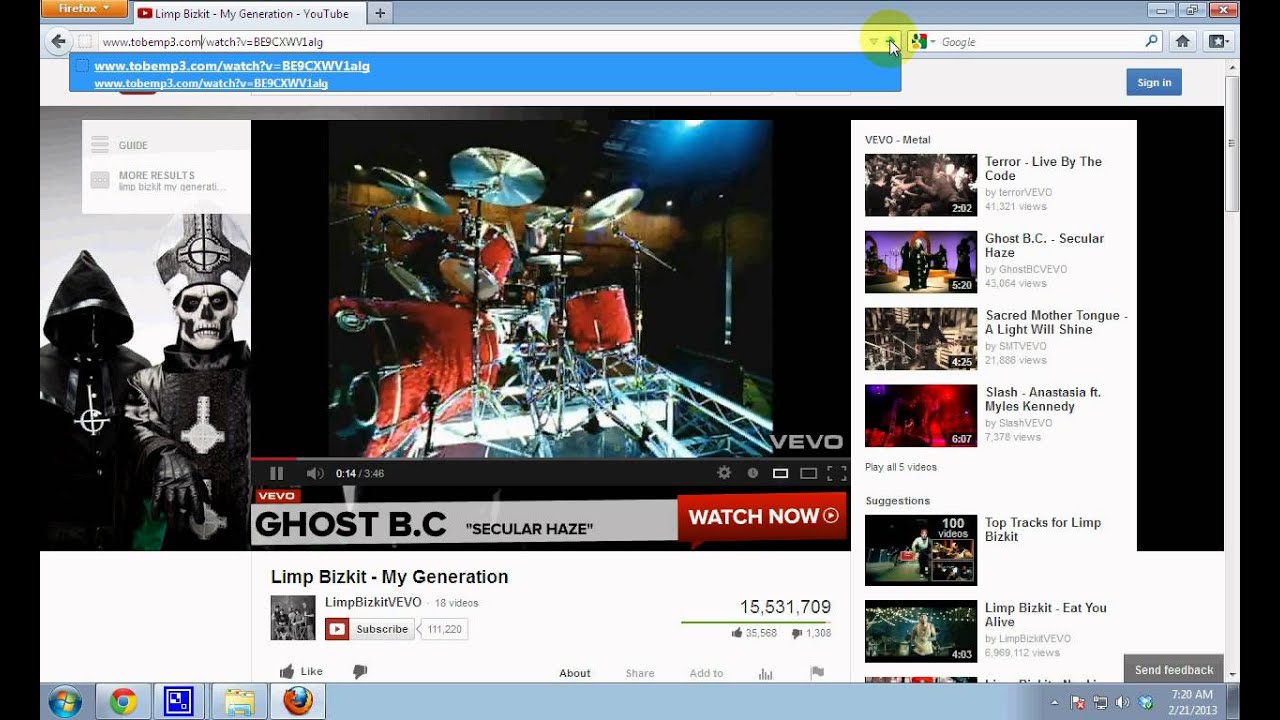
Task: Open Limp Bizkit - Eat You Alive
Action: (x=1046, y=614)
